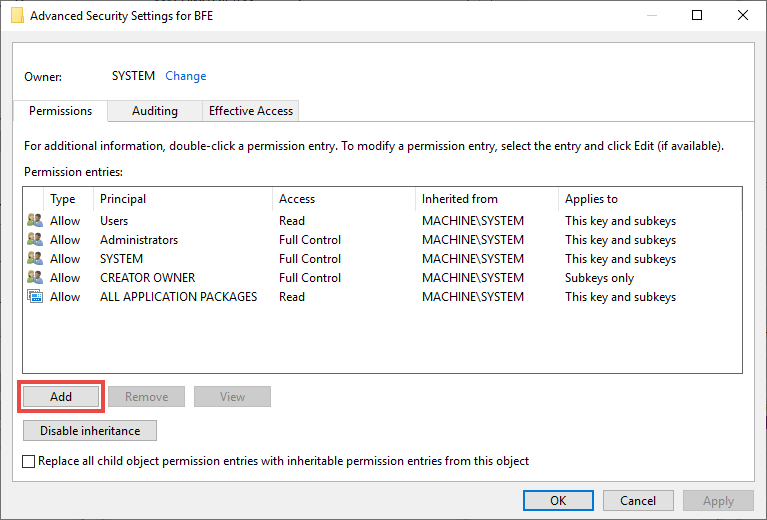Click the SYSTEM row group icon

pyautogui.click(x=35, y=258)
